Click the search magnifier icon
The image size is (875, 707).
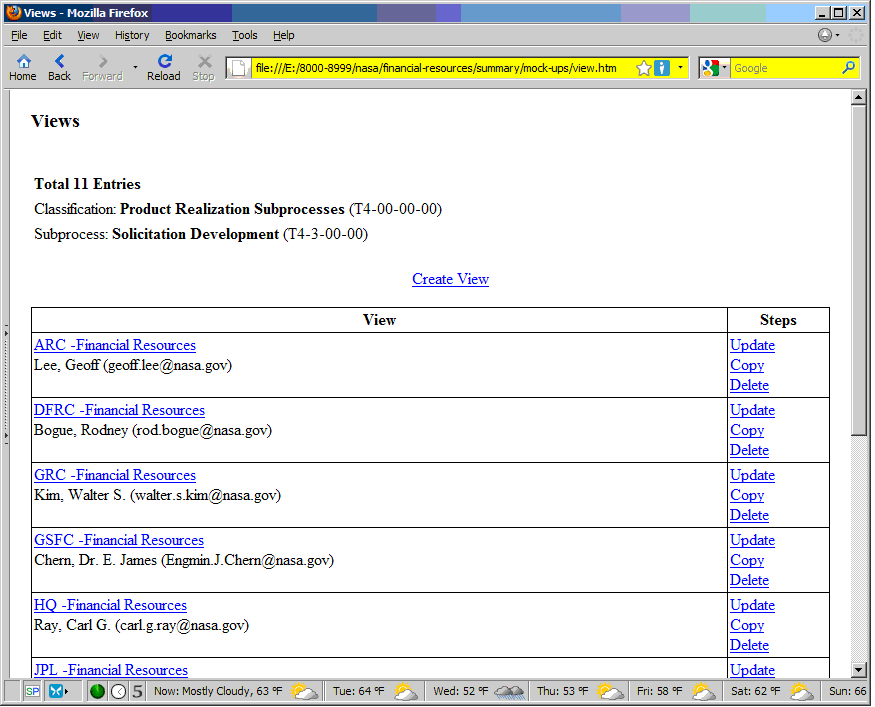(849, 68)
